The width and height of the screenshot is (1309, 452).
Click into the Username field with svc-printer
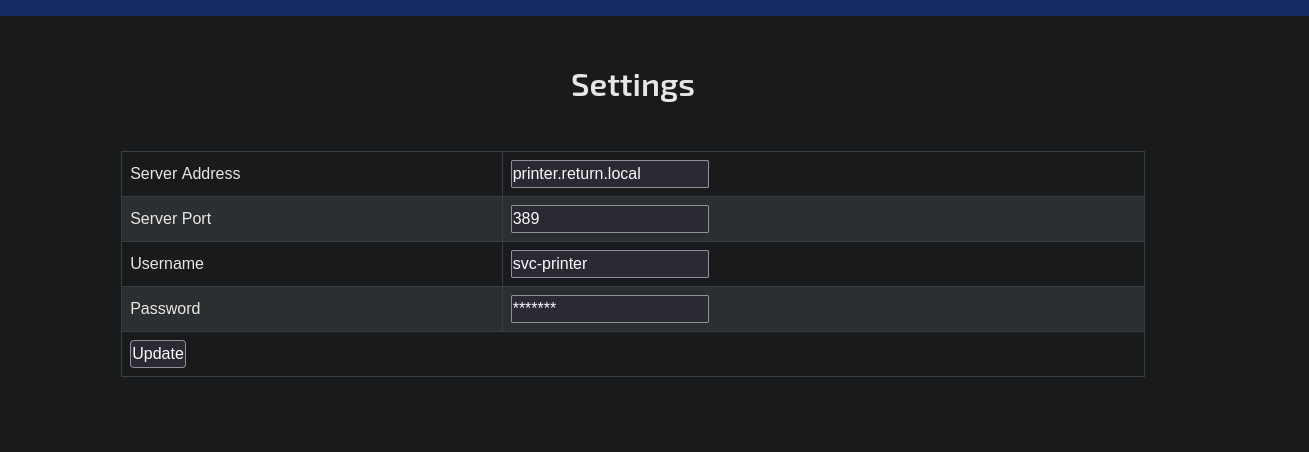click(x=609, y=264)
